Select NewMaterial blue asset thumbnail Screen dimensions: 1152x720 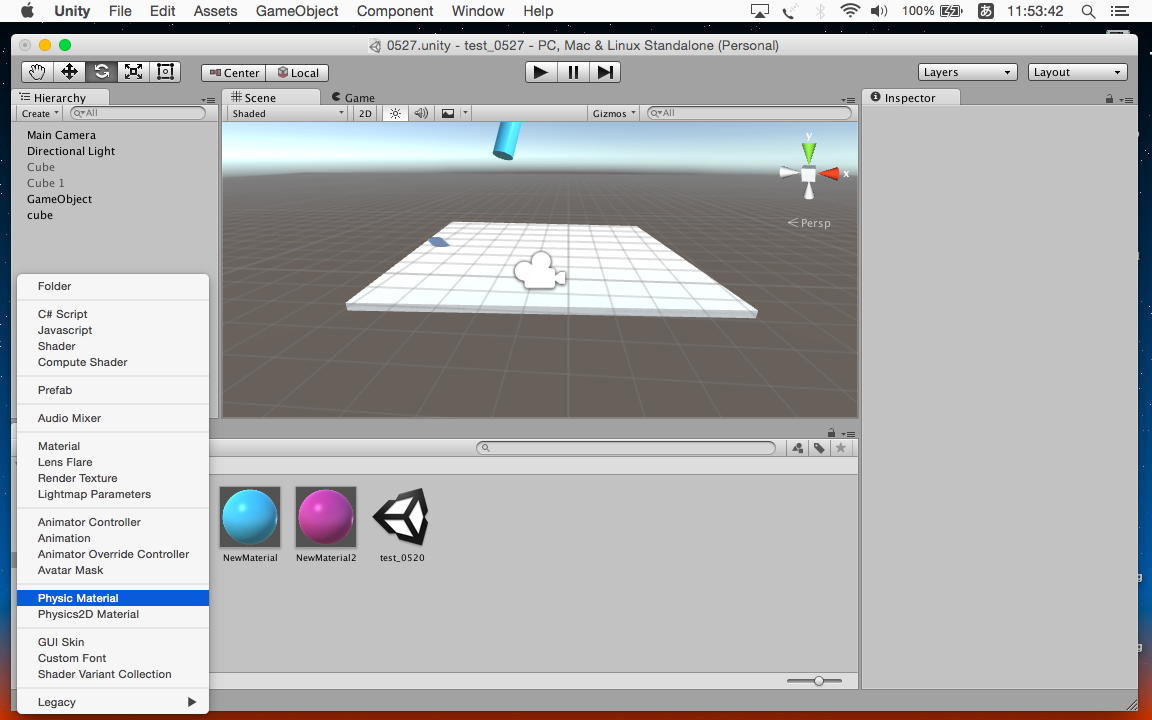click(x=250, y=517)
